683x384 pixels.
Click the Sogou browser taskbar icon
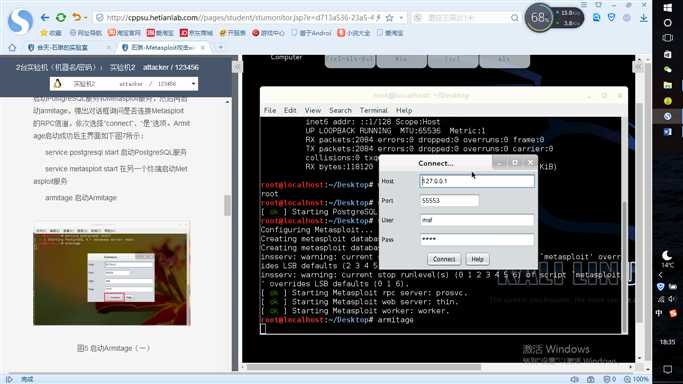668,116
